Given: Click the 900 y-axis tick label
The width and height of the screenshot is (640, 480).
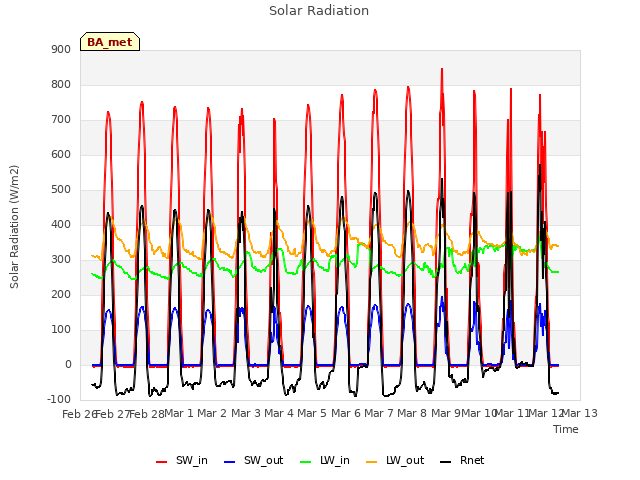Looking at the screenshot, I should 61,49.
